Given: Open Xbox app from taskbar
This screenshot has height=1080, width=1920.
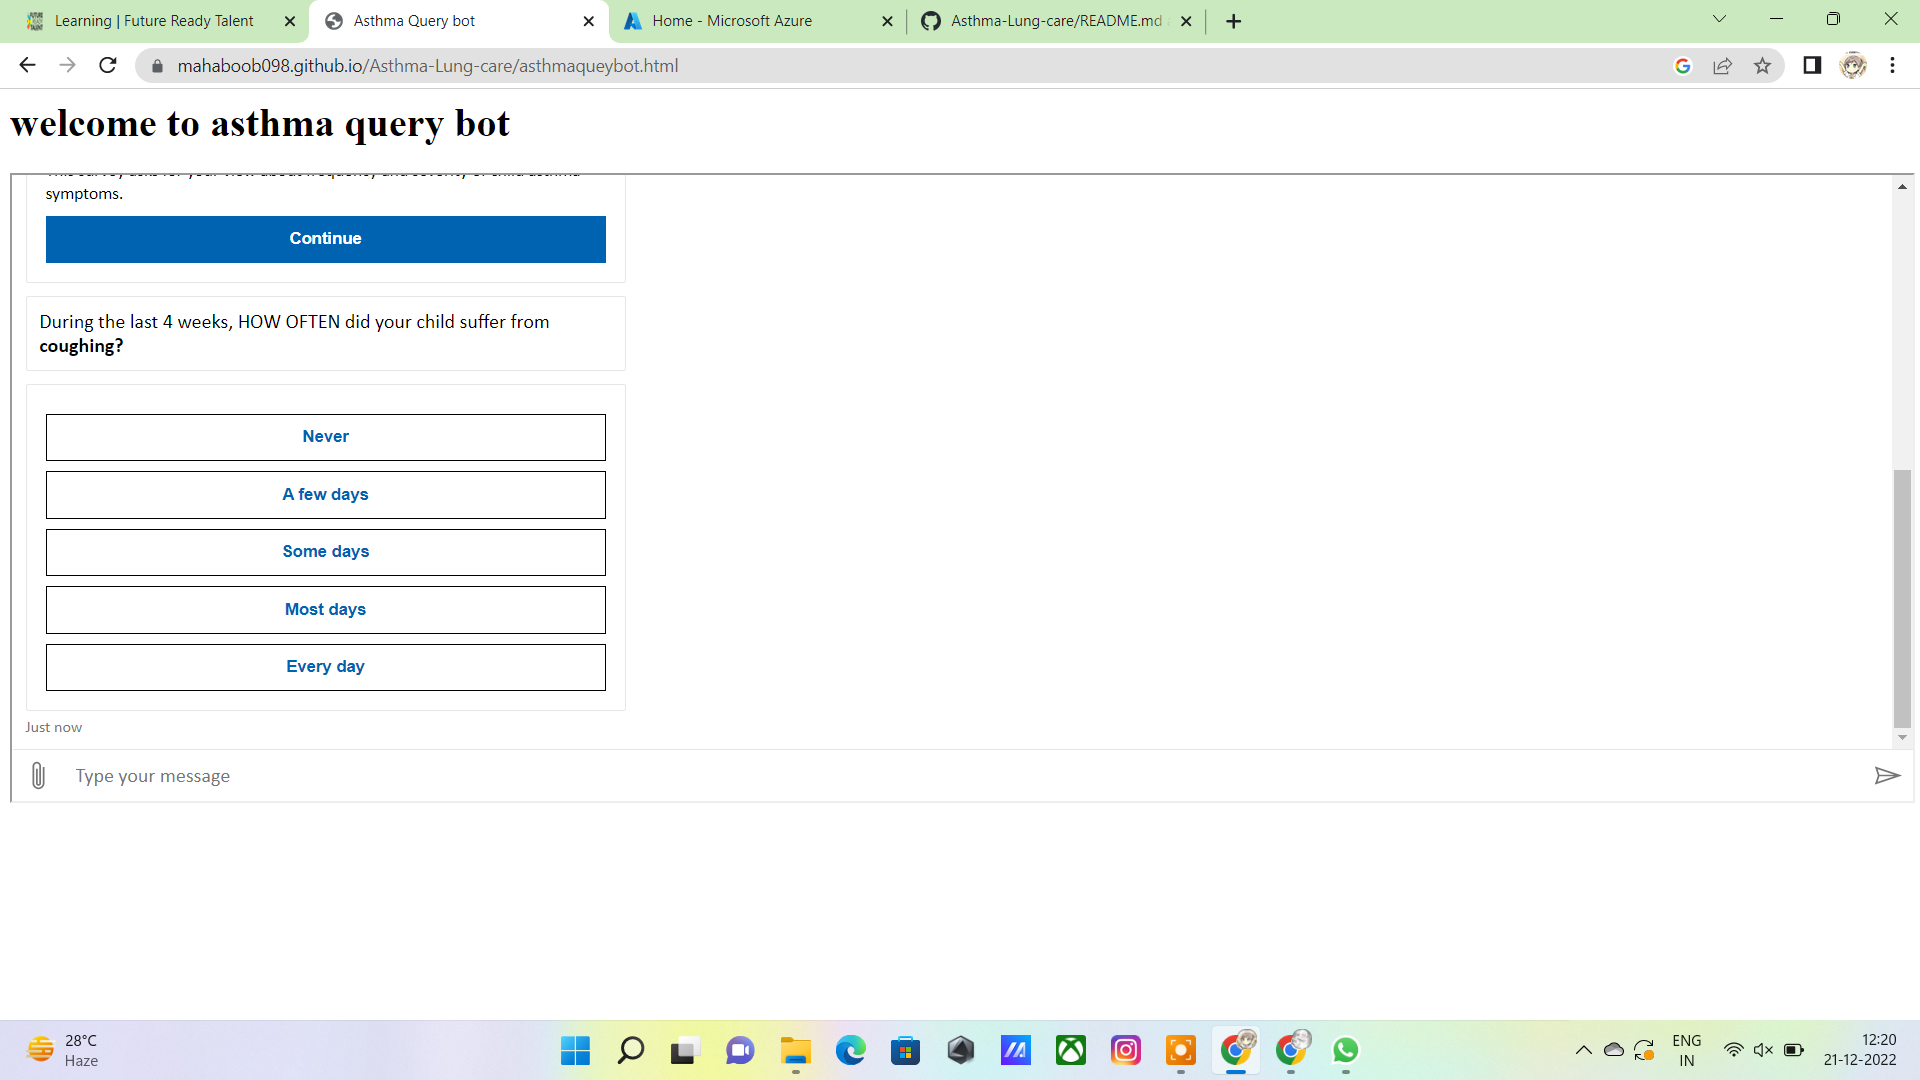Looking at the screenshot, I should [1070, 1050].
